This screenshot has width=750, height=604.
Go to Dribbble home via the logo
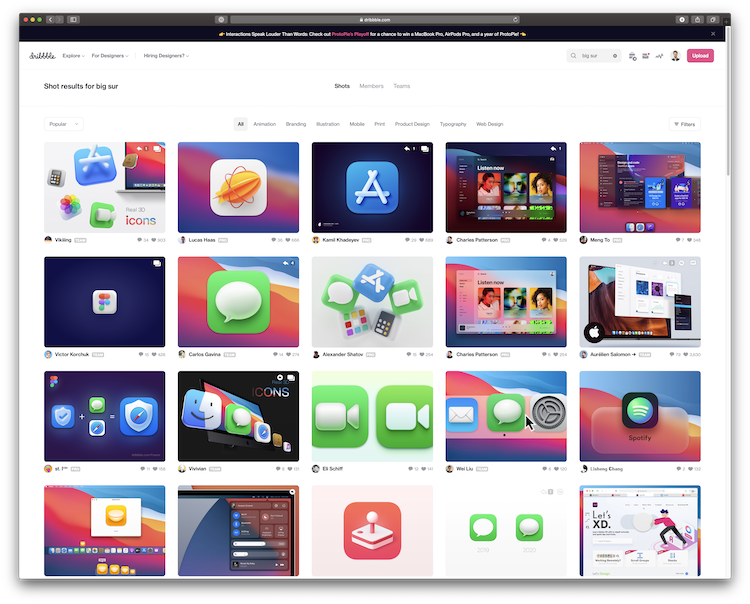click(x=42, y=55)
